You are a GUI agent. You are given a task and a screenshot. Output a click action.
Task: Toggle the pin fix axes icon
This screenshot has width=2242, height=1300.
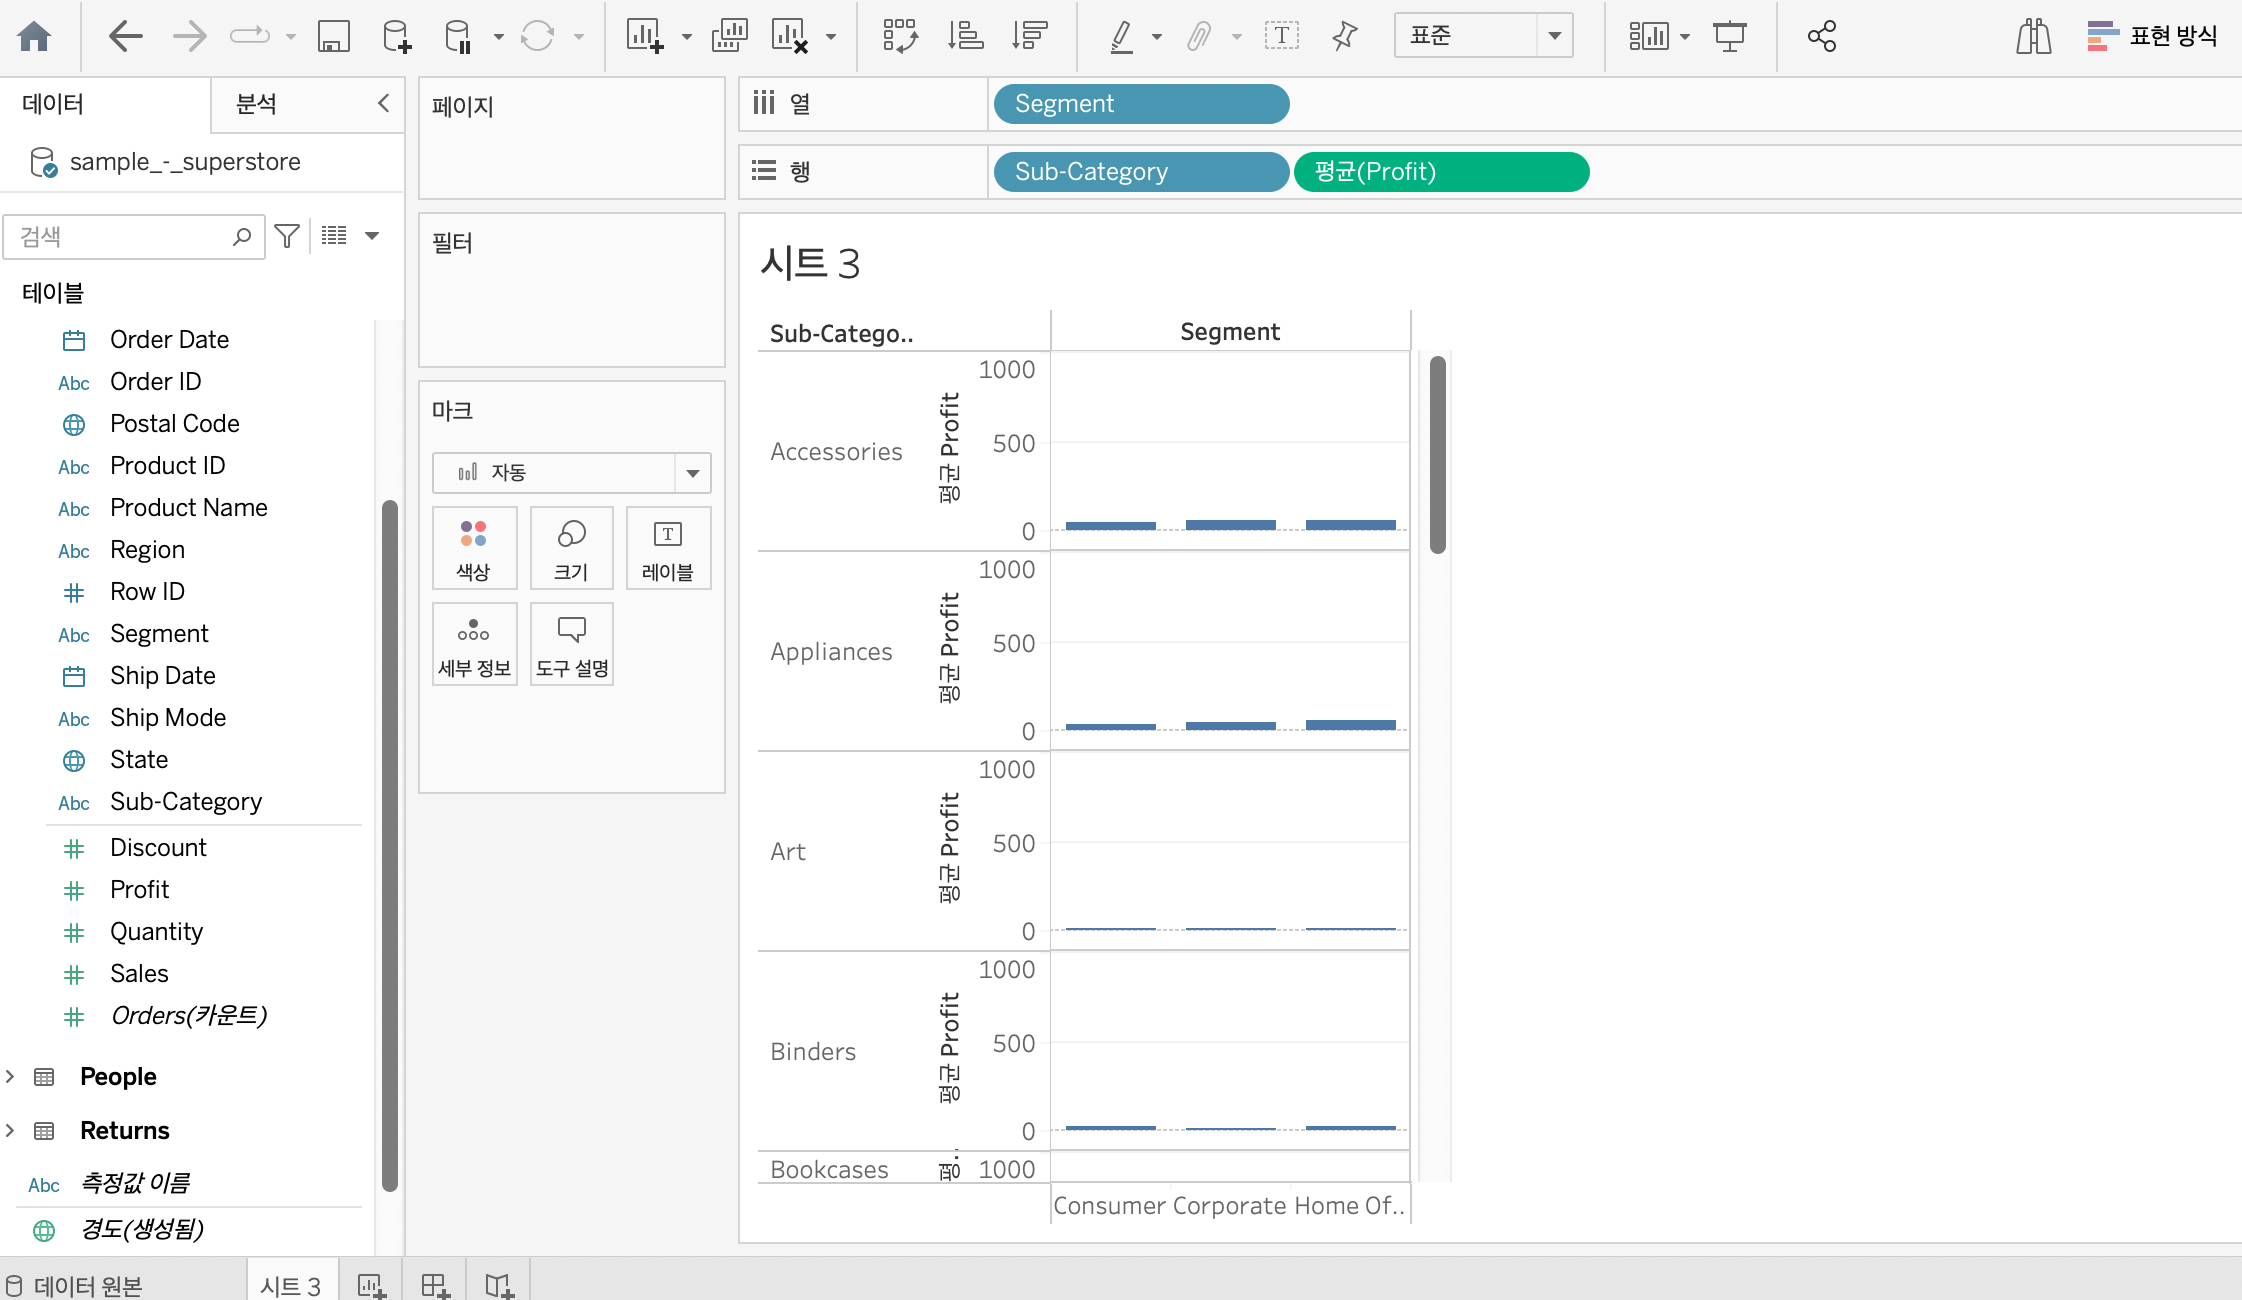[1345, 37]
